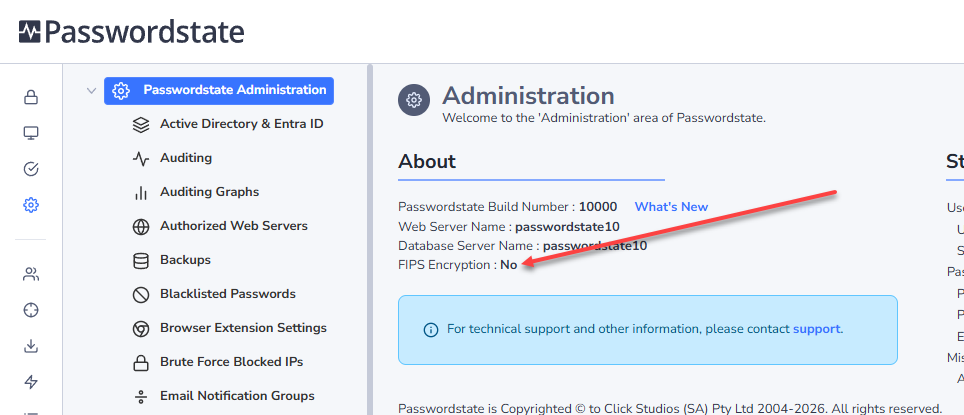
Task: Select Backups in the navigation tree
Action: tap(185, 259)
